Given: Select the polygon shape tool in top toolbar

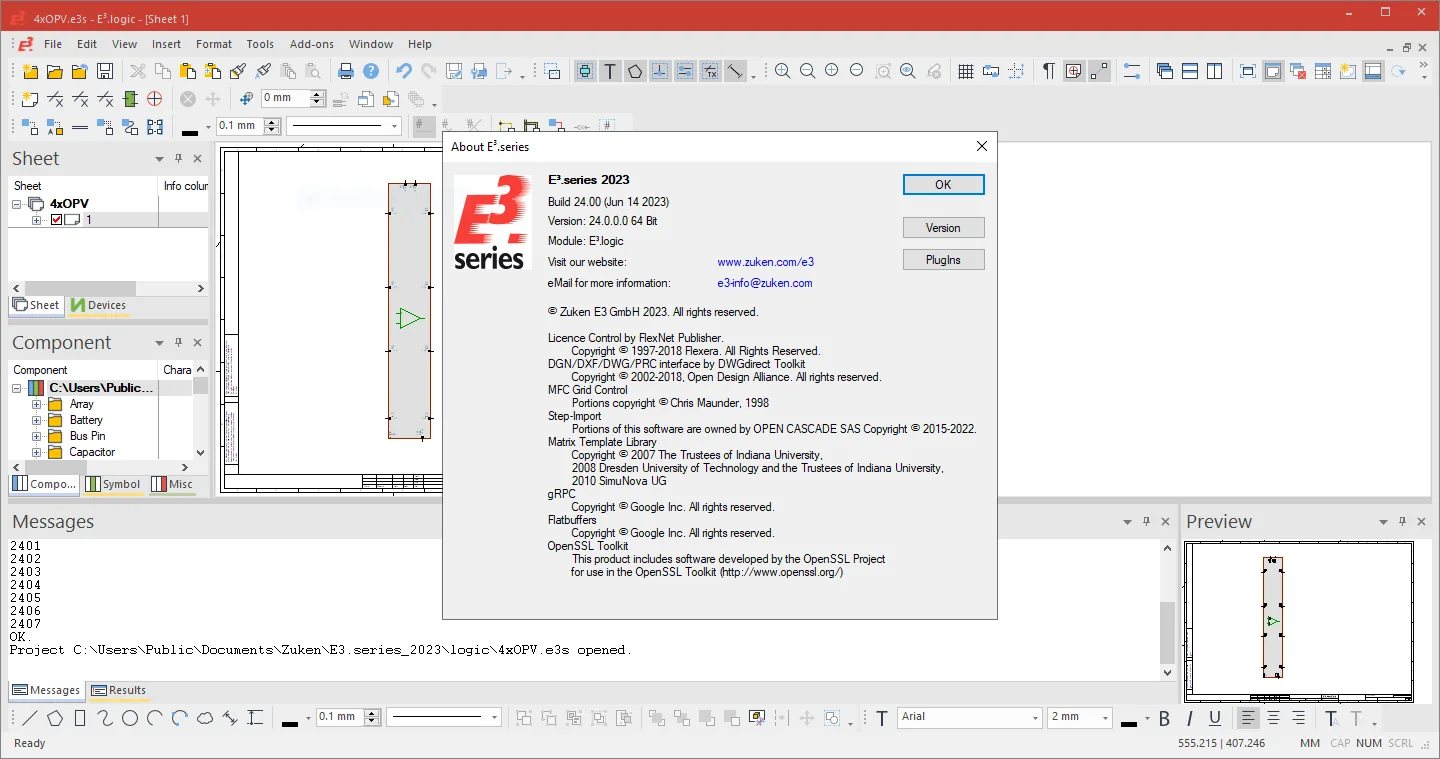Looking at the screenshot, I should [x=635, y=71].
